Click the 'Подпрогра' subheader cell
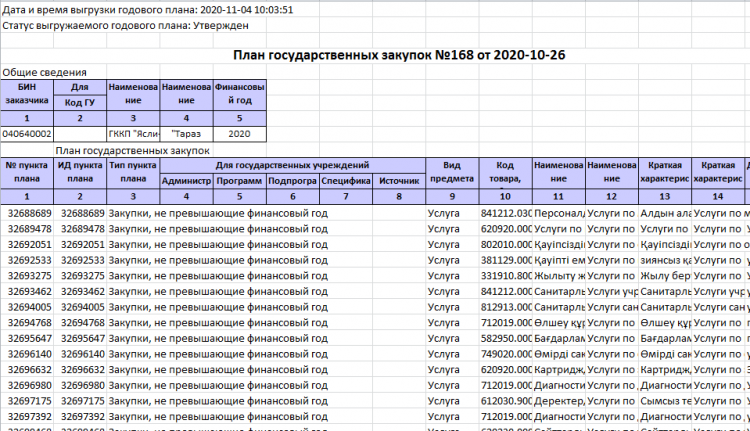The height and width of the screenshot is (431, 750). [x=293, y=181]
